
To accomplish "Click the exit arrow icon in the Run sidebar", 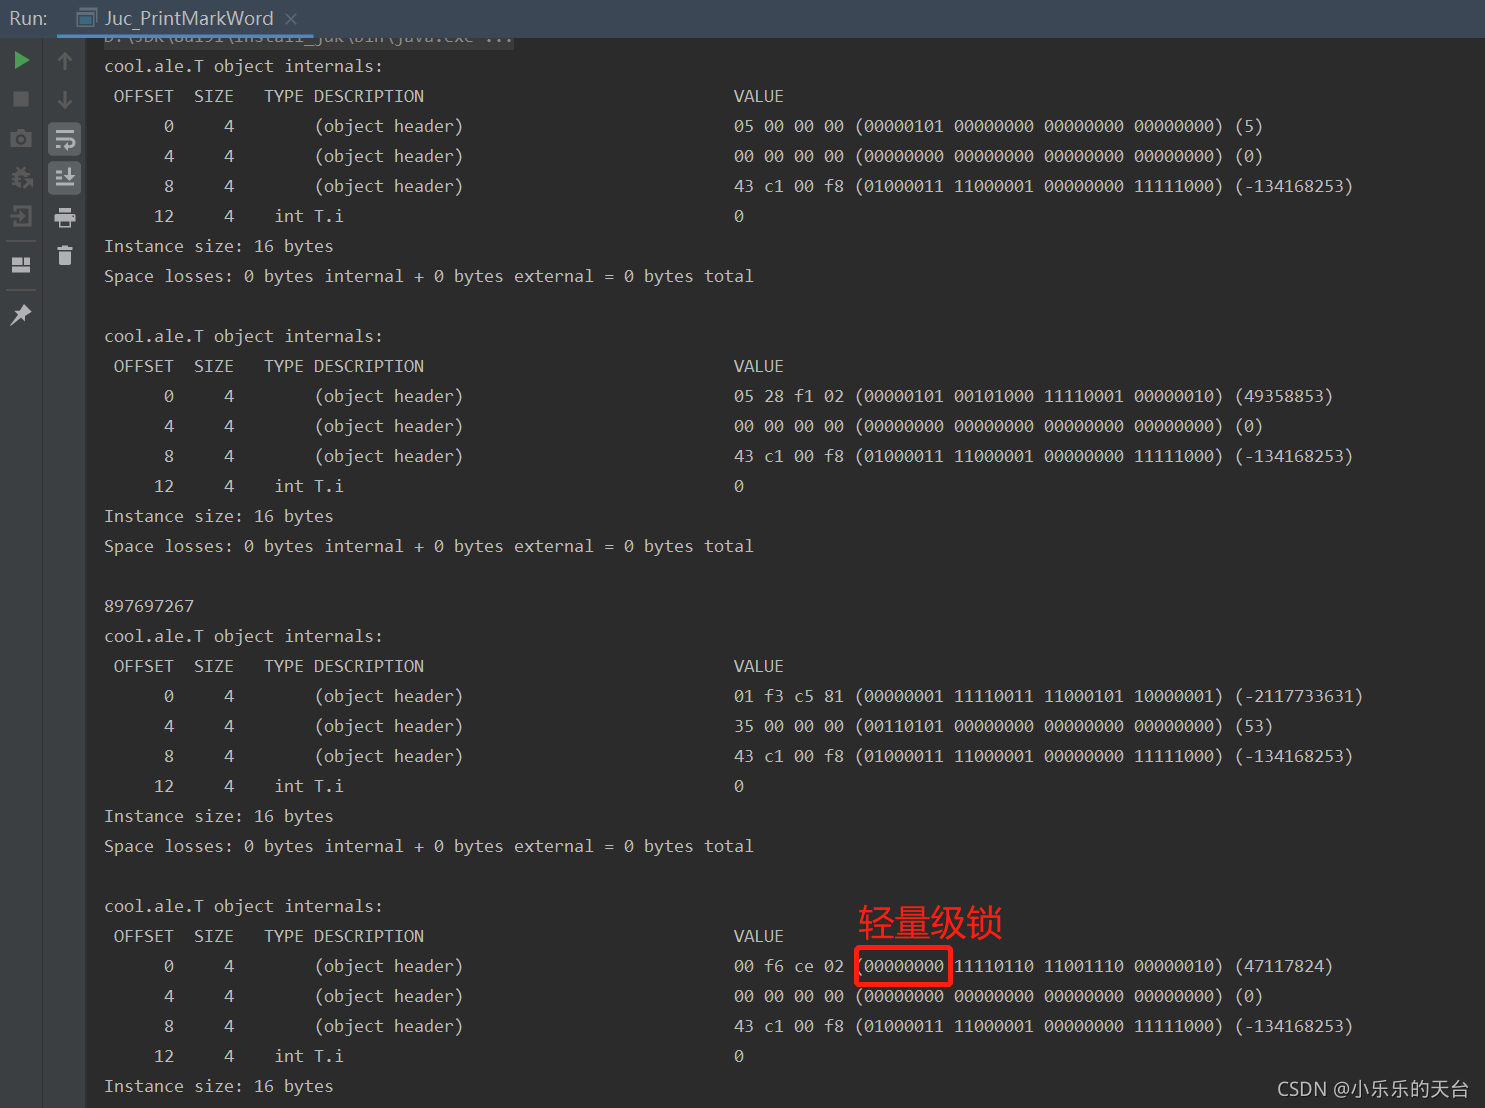I will [21, 216].
